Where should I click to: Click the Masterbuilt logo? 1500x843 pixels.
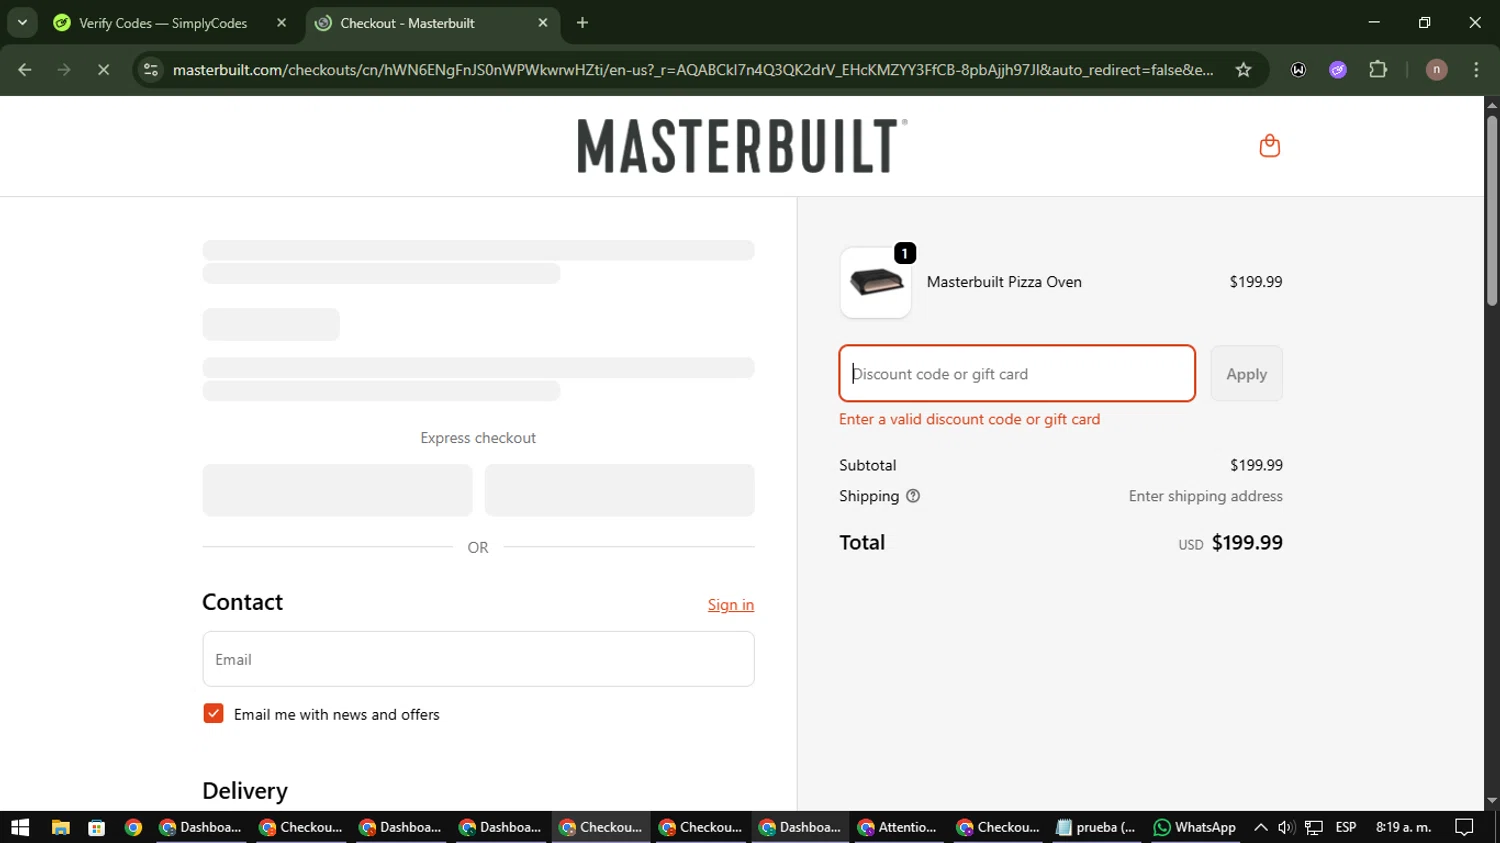(x=742, y=146)
